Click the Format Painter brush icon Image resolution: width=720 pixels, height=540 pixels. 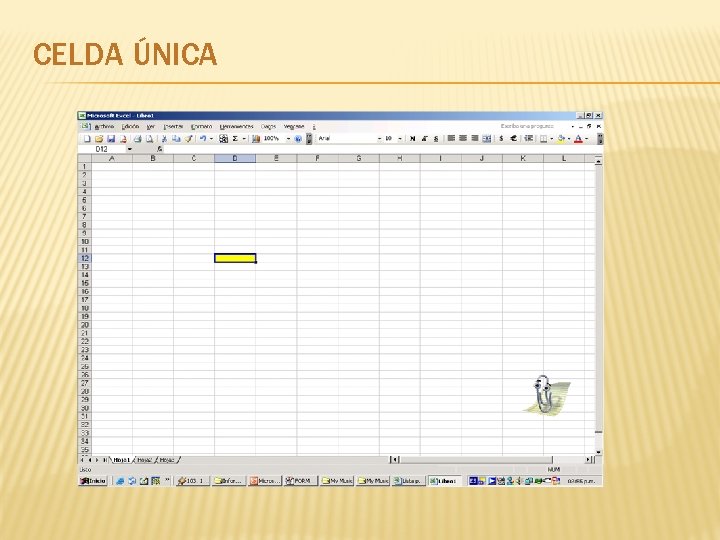(x=188, y=139)
